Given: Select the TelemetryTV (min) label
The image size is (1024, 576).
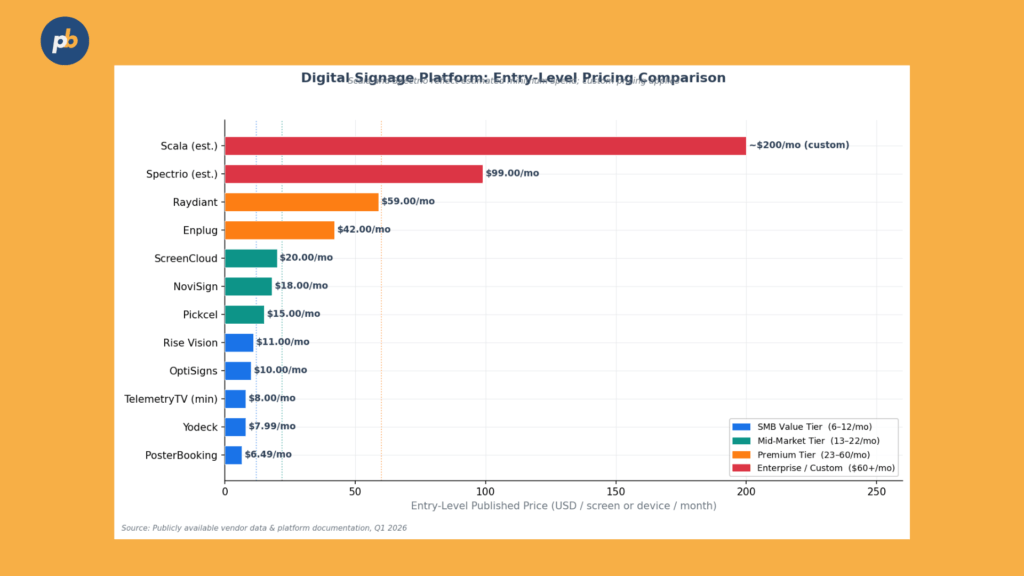Looking at the screenshot, I should click(x=171, y=399).
